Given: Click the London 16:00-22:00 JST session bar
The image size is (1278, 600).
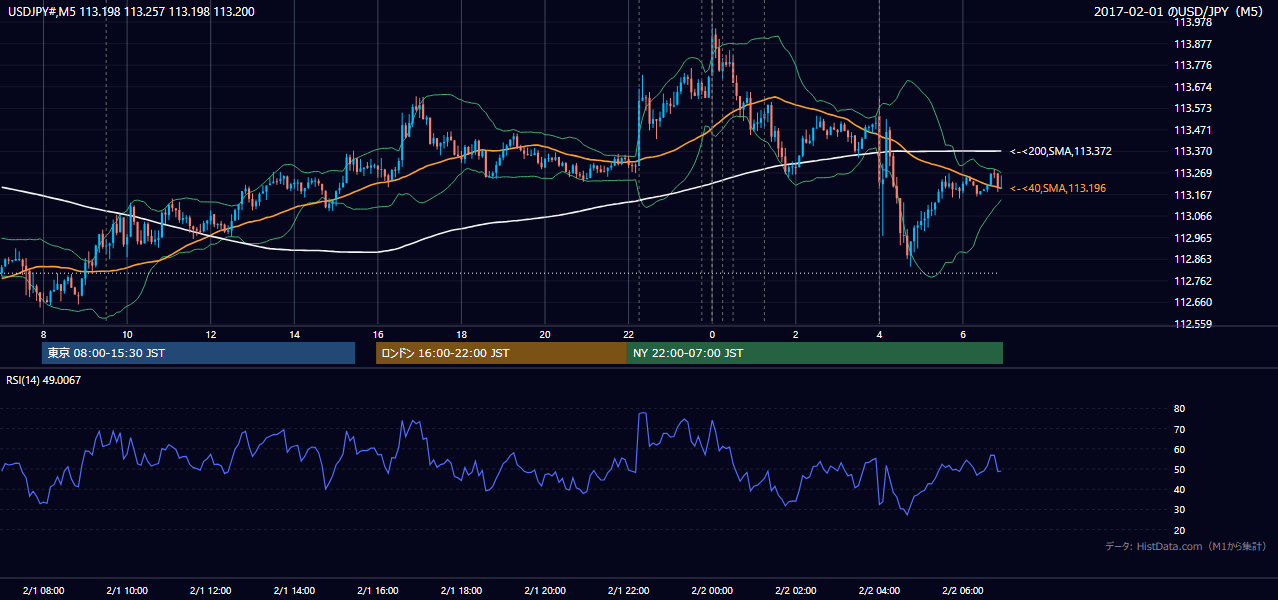Looking at the screenshot, I should (x=501, y=353).
